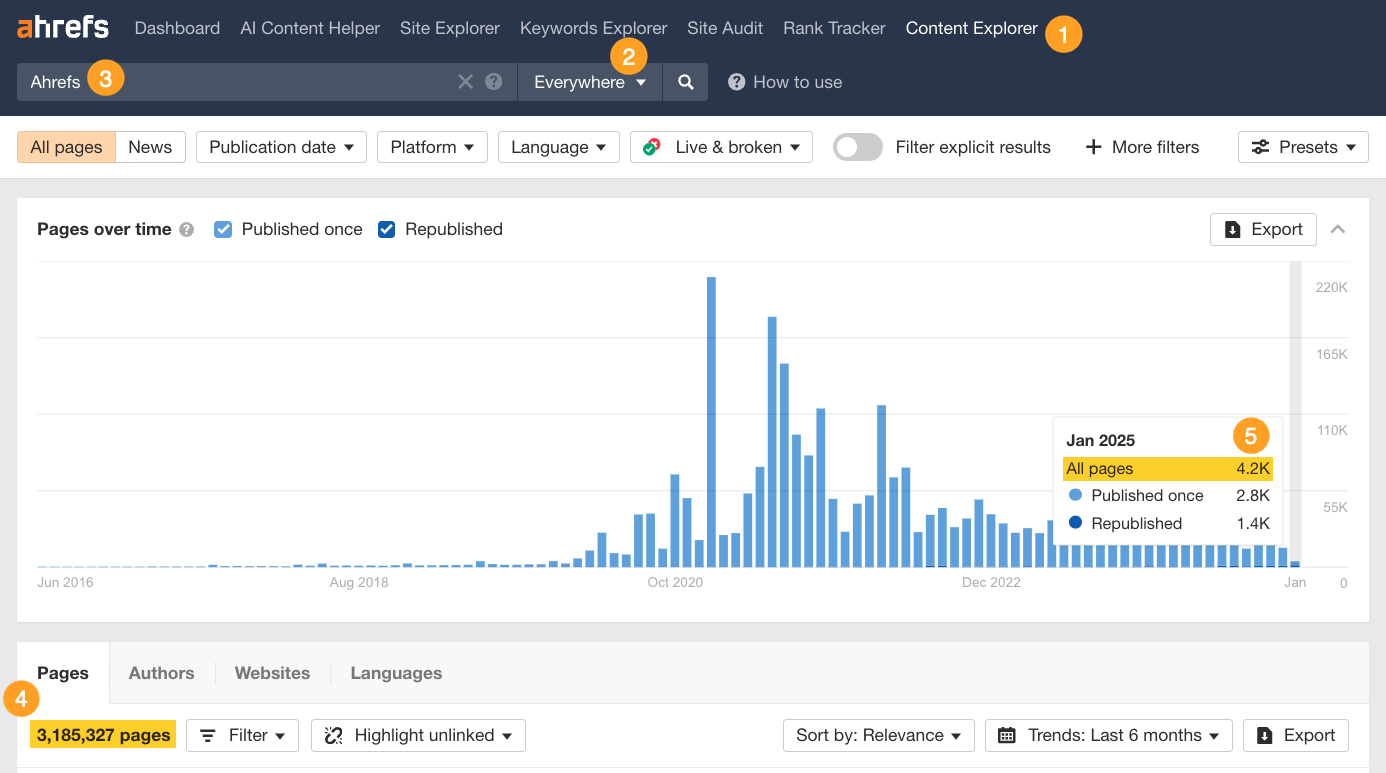Export the pages list
Screen dimensions: 1386x773
[x=1296, y=735]
